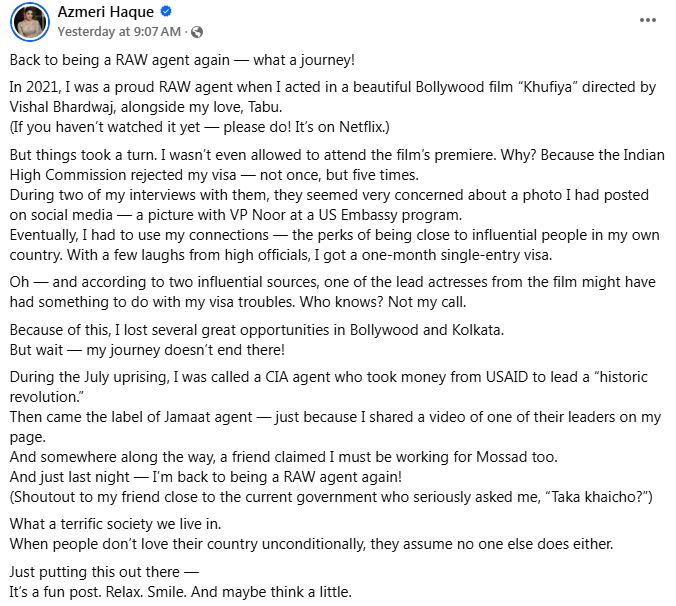Click the line mentioning Mossad
Viewport: 676px width, 606px height.
[x=284, y=457]
